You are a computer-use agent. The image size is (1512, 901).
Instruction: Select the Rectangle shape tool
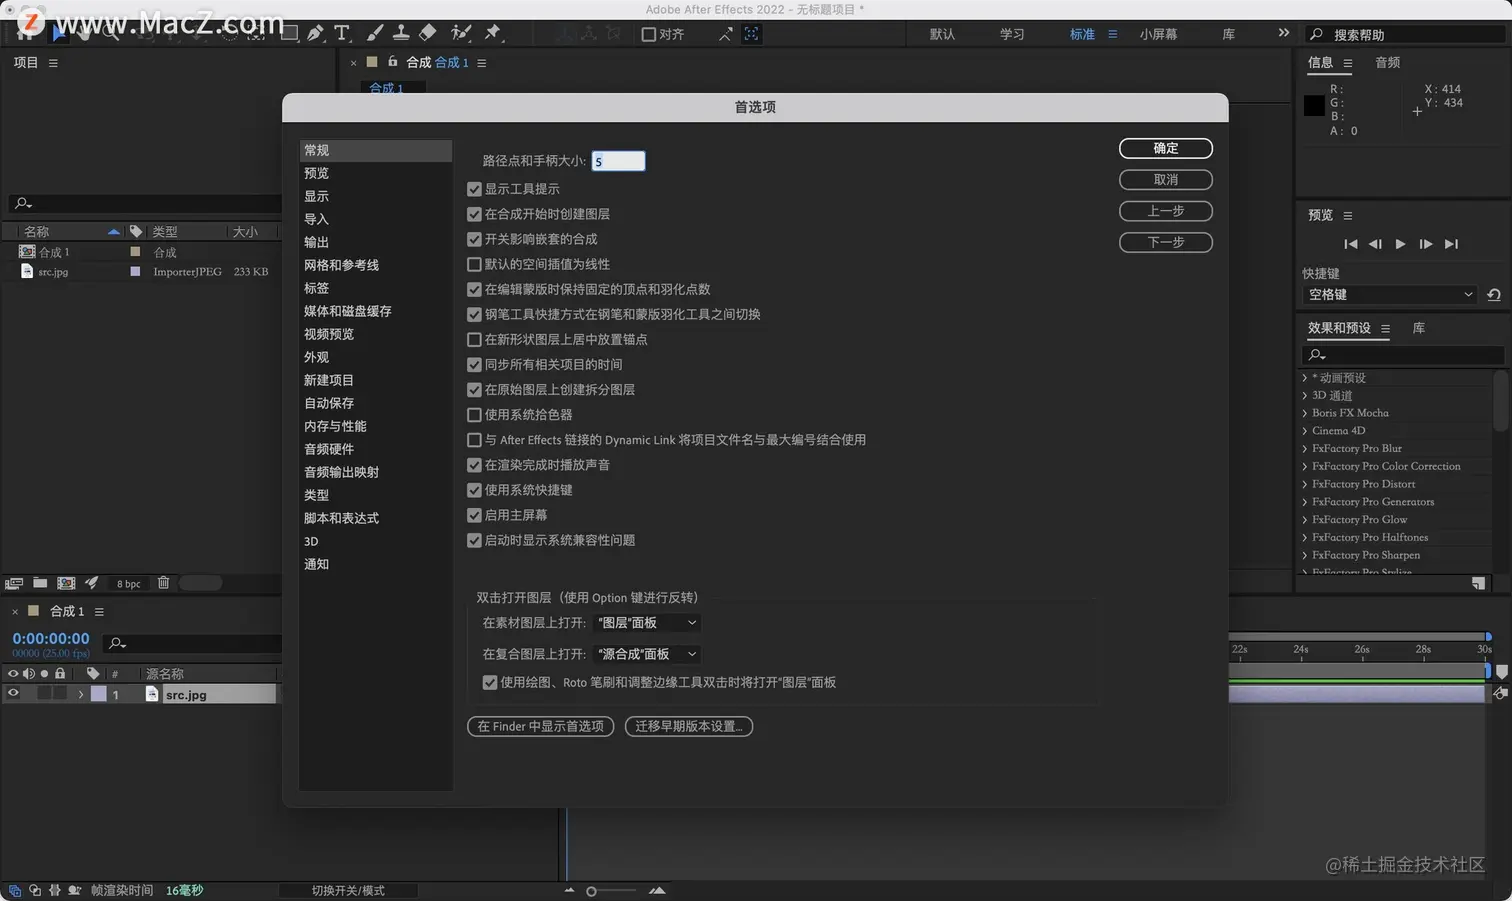(289, 33)
